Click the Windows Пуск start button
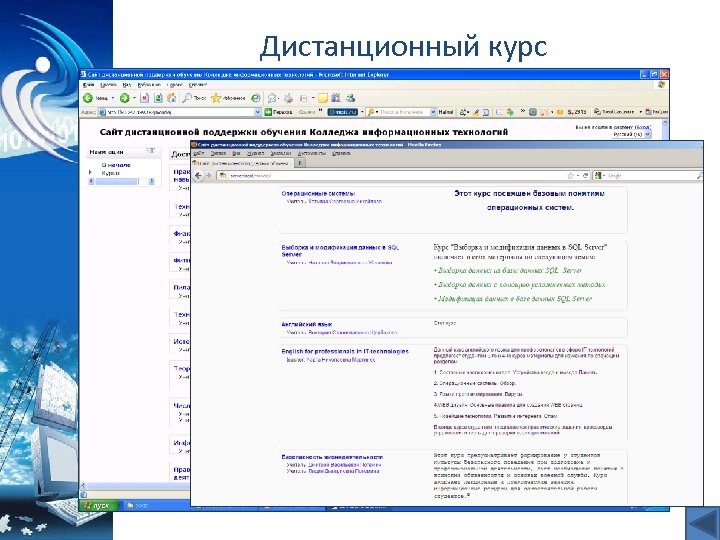This screenshot has width=720, height=540. (99, 506)
